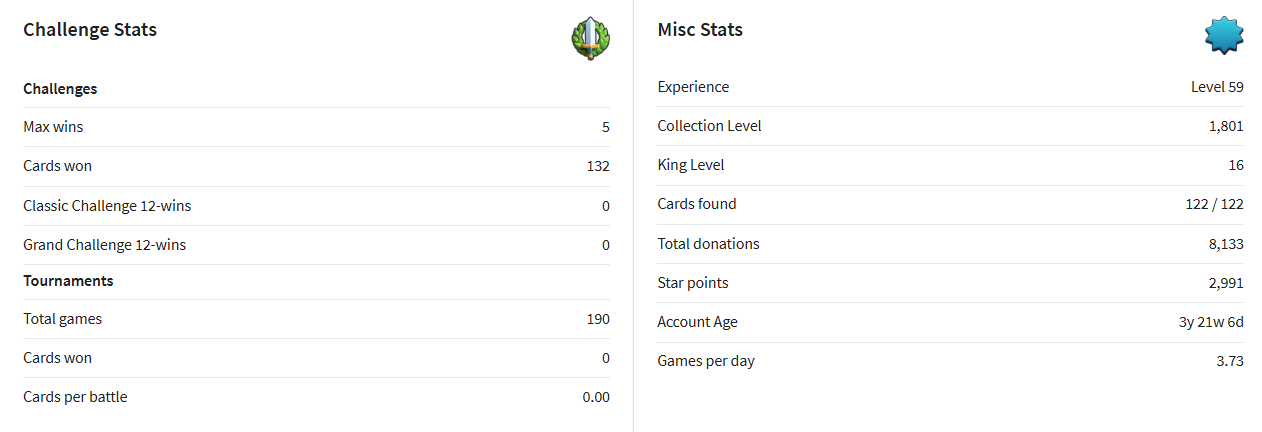This screenshot has width=1262, height=432.
Task: Click the King Level value 16
Action: click(x=1236, y=165)
